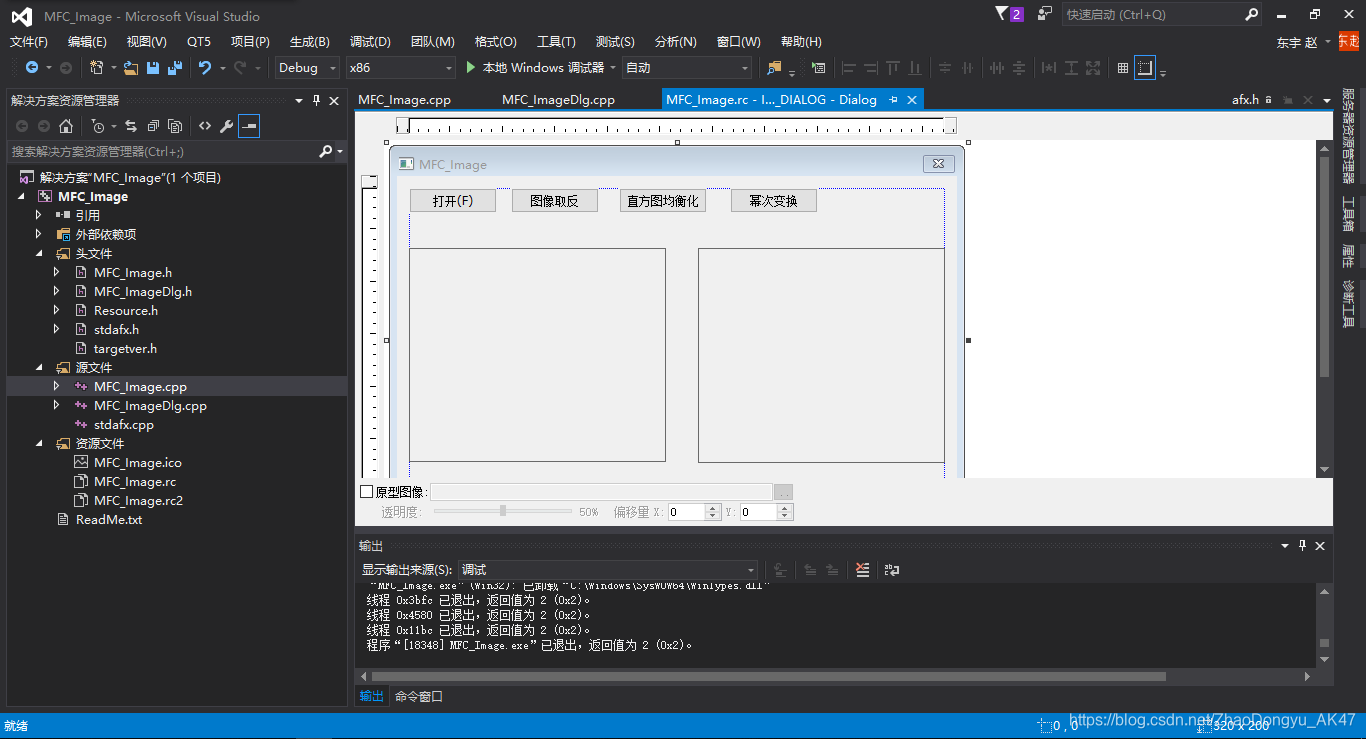Click the 透明度 transparency slider

[503, 511]
